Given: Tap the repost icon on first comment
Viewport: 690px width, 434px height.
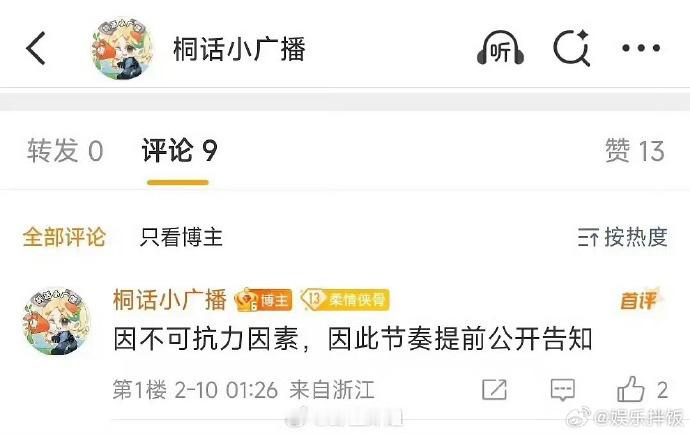Looking at the screenshot, I should pos(494,389).
